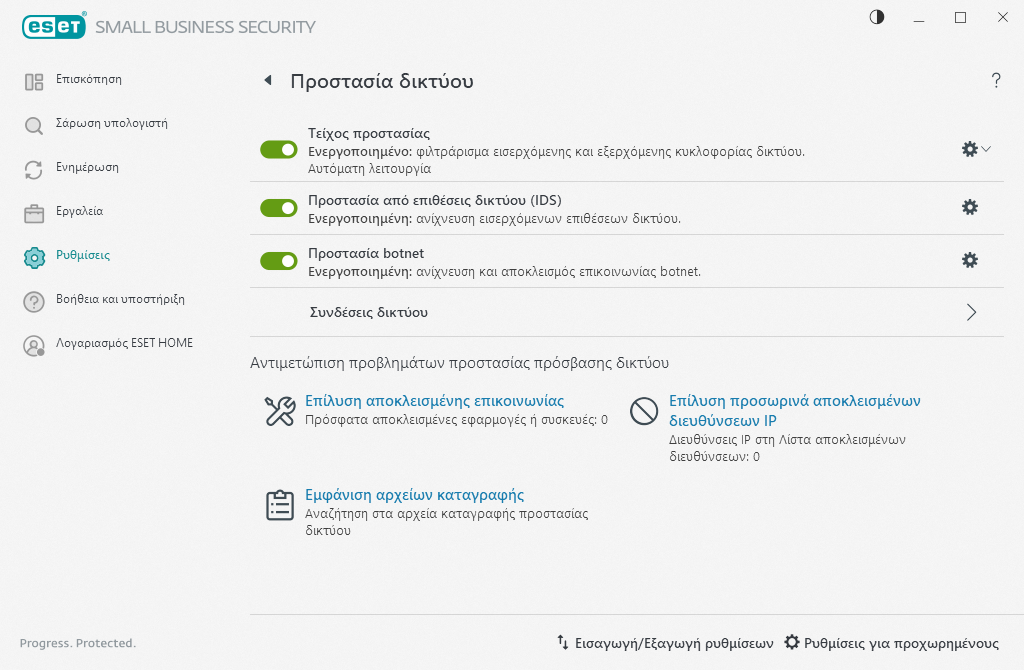Viewport: 1024px width, 670px height.
Task: Click the Σάρωση υπολογιστή magnifier icon
Action: click(x=34, y=126)
